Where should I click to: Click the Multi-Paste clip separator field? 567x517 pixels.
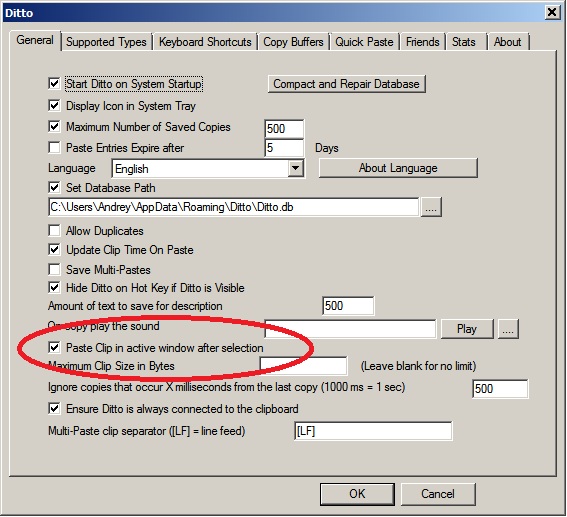[373, 431]
